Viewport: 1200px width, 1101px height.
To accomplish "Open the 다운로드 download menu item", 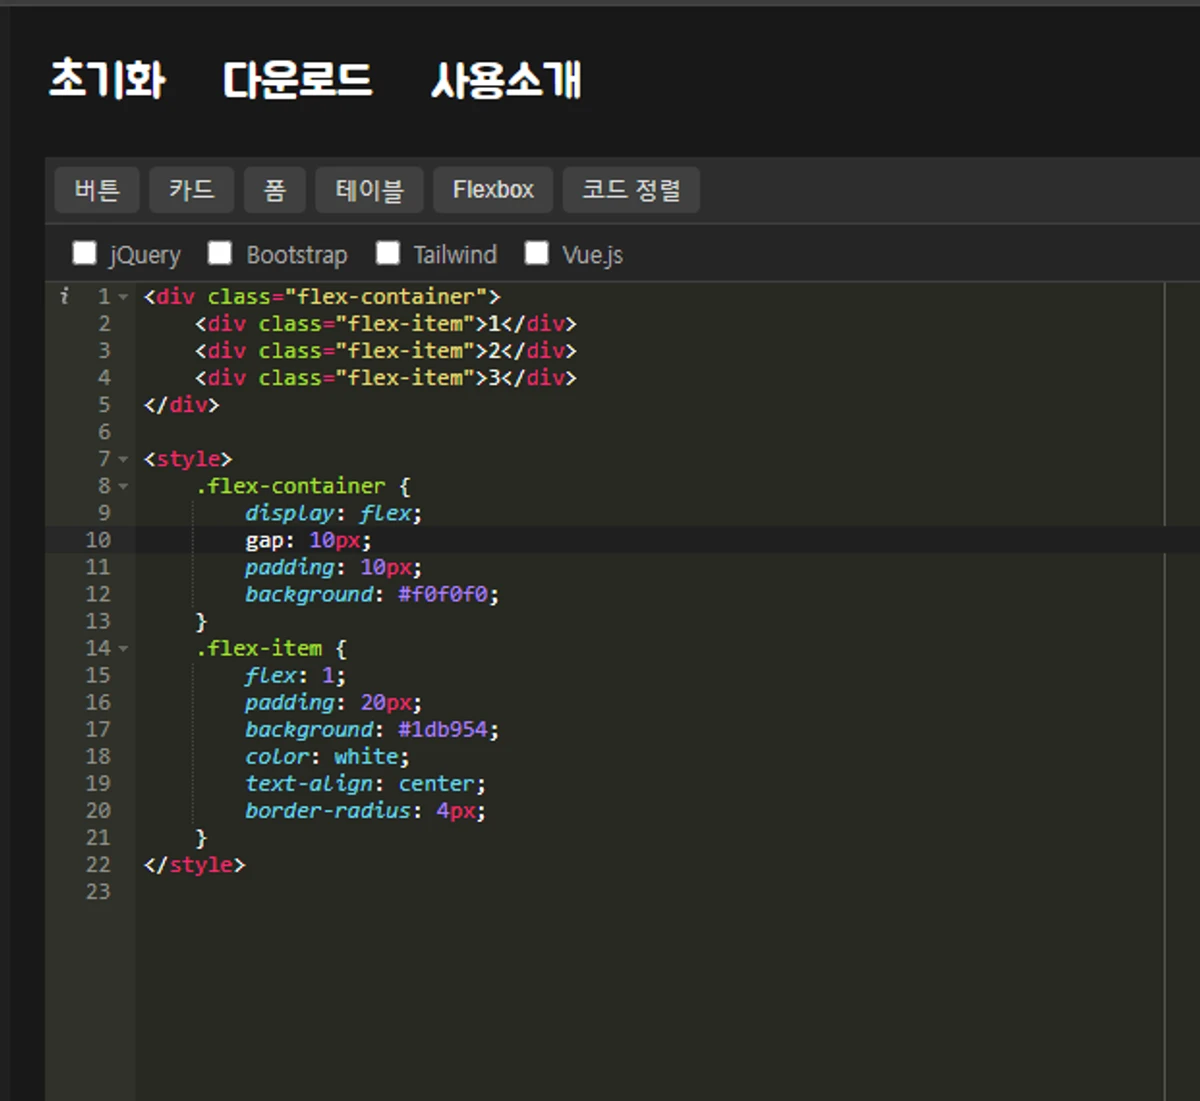I will pyautogui.click(x=297, y=80).
